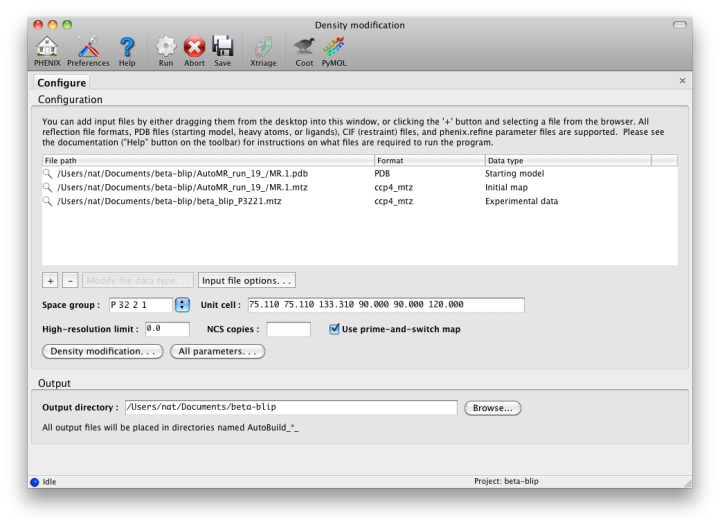This screenshot has width=720, height=526.
Task: Save using the floppy disk icon
Action: click(222, 47)
